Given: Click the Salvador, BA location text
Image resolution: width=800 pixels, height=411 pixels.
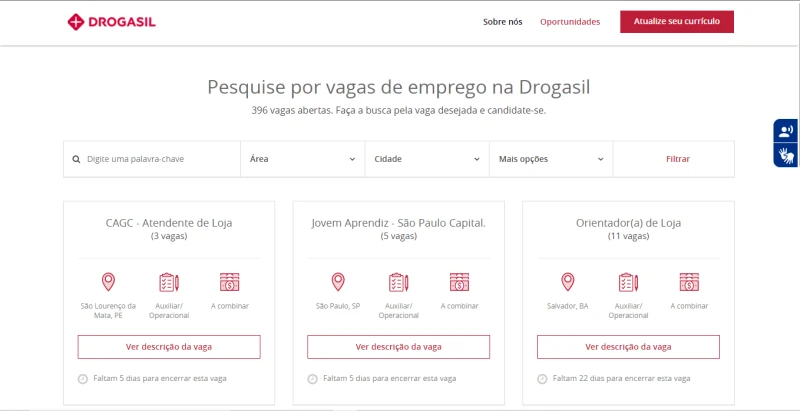Looking at the screenshot, I should click(567, 306).
